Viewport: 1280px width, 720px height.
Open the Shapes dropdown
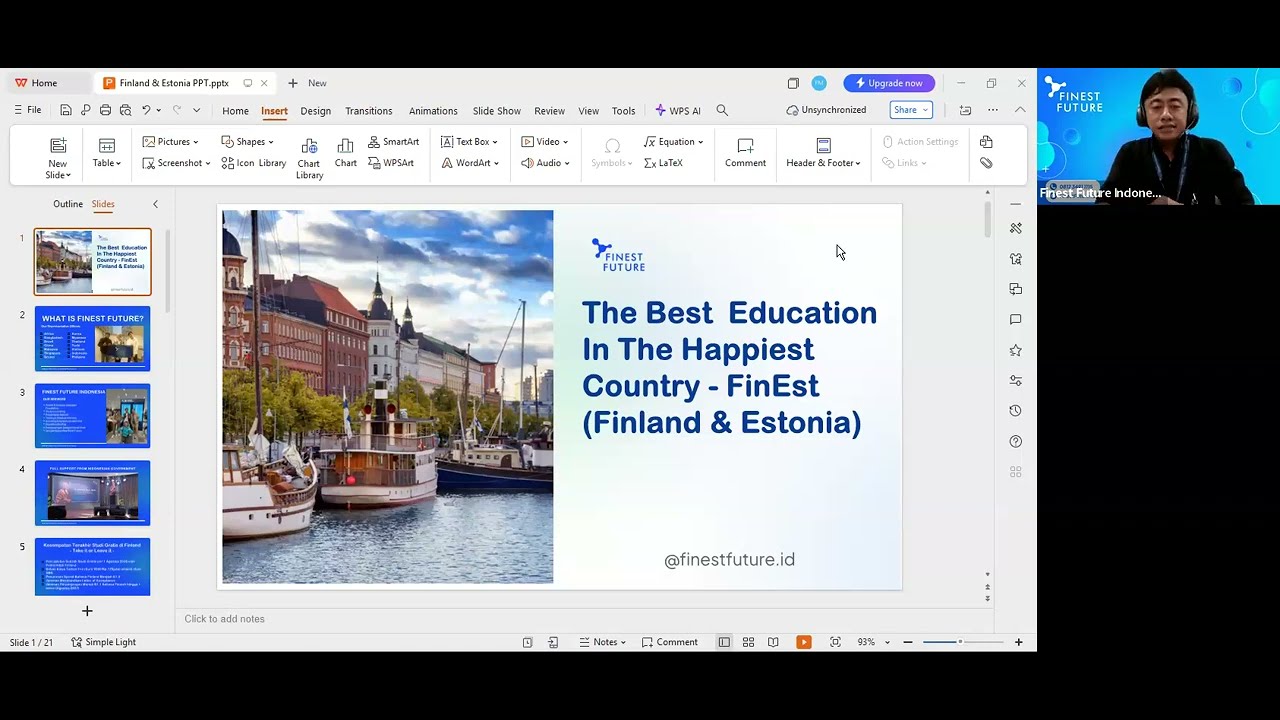(247, 142)
